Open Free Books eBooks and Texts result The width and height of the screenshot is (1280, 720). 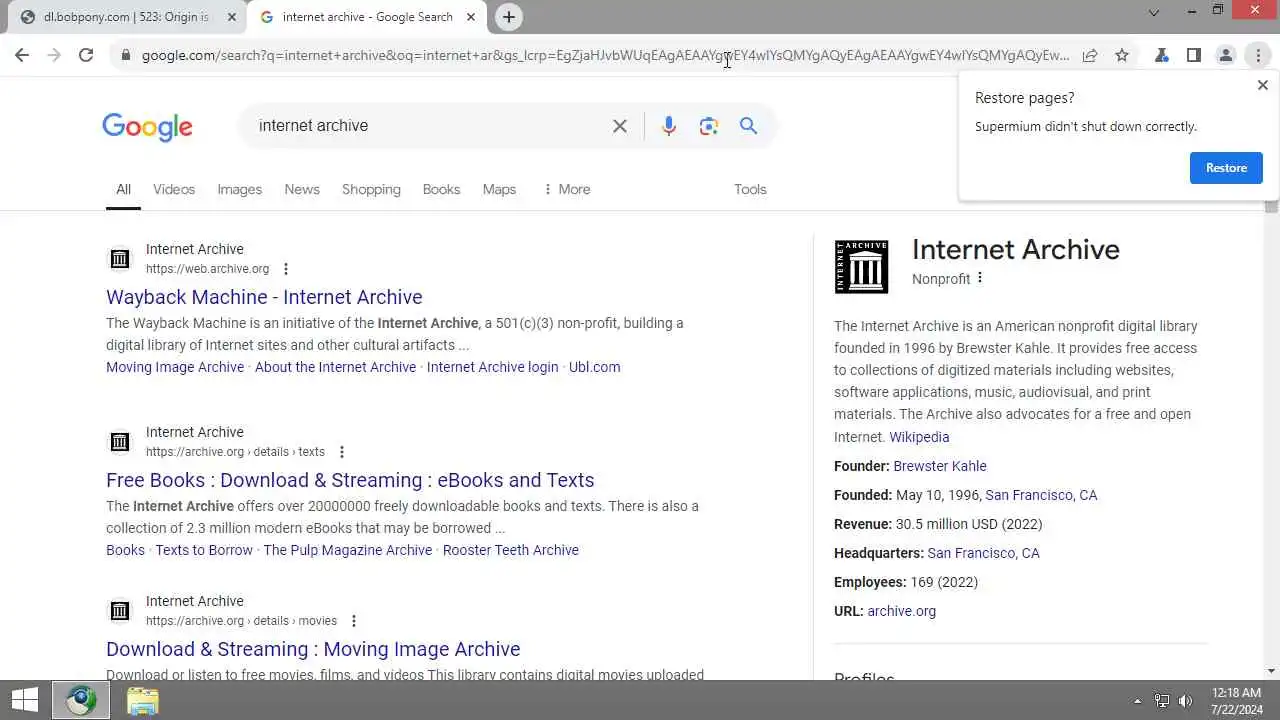click(350, 480)
